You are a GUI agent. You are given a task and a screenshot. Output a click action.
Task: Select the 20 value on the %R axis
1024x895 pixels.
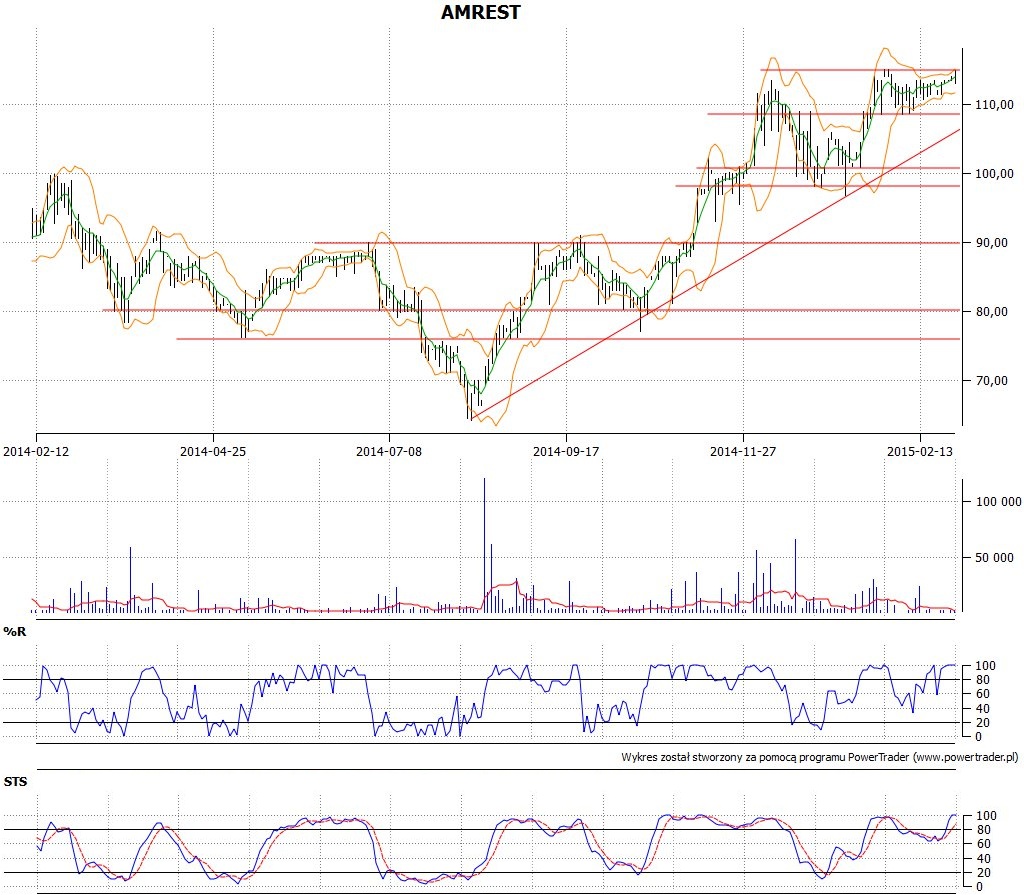(x=982, y=723)
